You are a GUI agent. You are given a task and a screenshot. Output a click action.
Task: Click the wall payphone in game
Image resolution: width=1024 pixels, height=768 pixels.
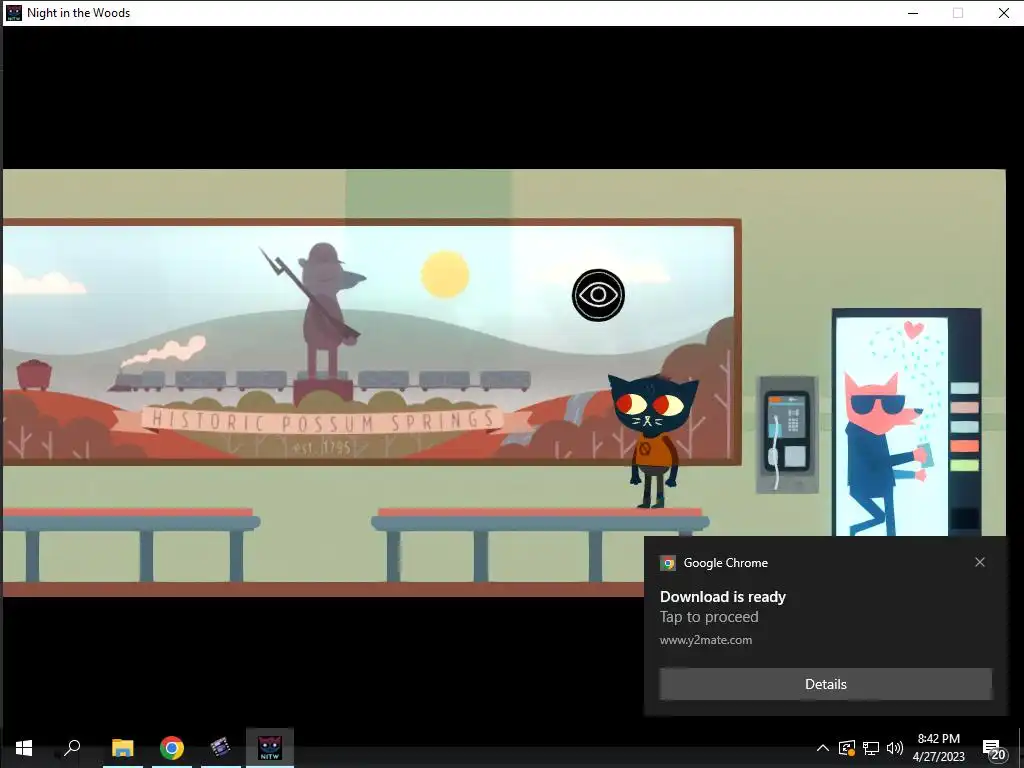(788, 434)
